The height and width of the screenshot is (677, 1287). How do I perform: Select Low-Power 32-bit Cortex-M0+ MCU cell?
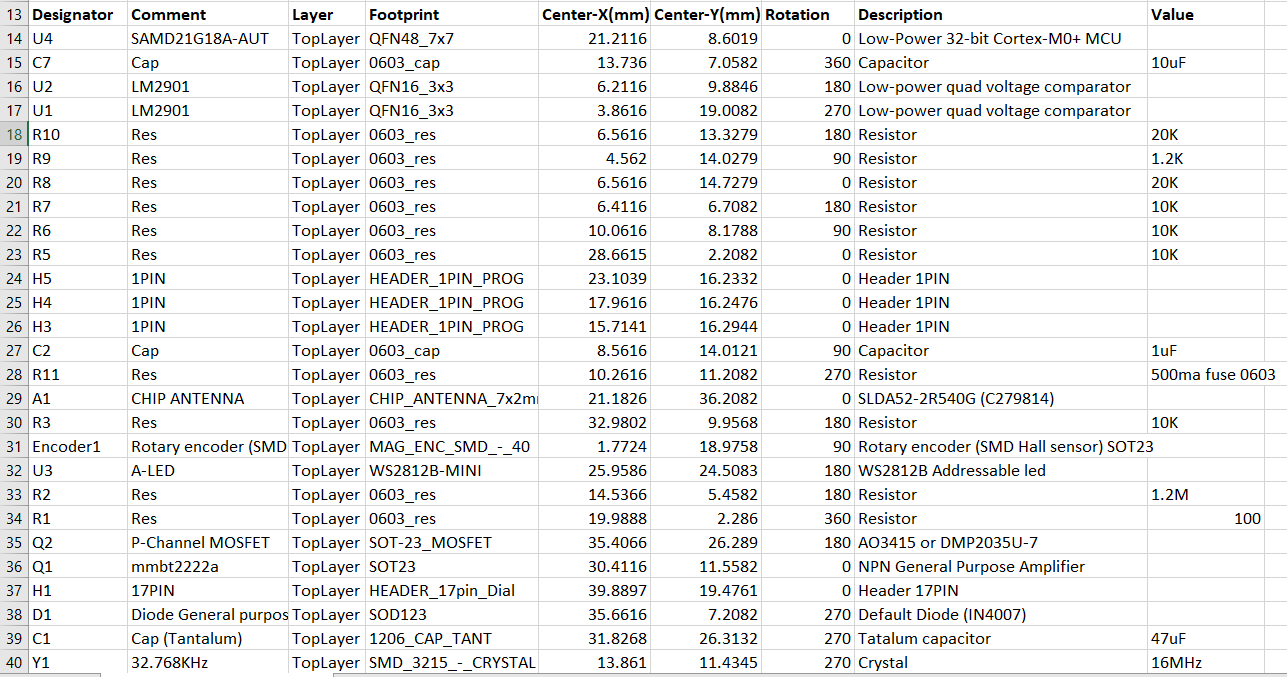pos(1002,39)
